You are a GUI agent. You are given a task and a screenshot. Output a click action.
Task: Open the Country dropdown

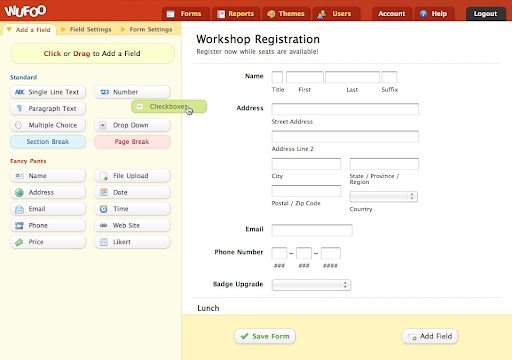pyautogui.click(x=383, y=197)
